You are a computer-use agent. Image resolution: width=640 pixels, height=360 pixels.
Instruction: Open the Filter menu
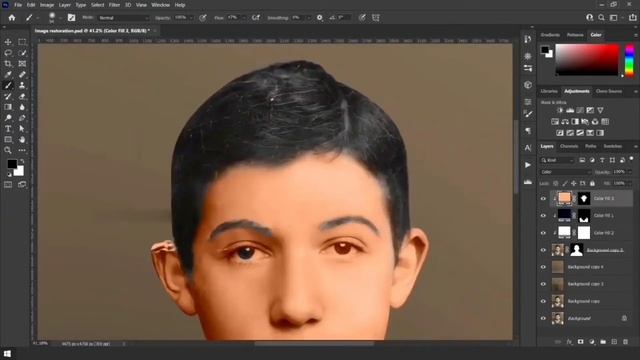click(x=114, y=5)
